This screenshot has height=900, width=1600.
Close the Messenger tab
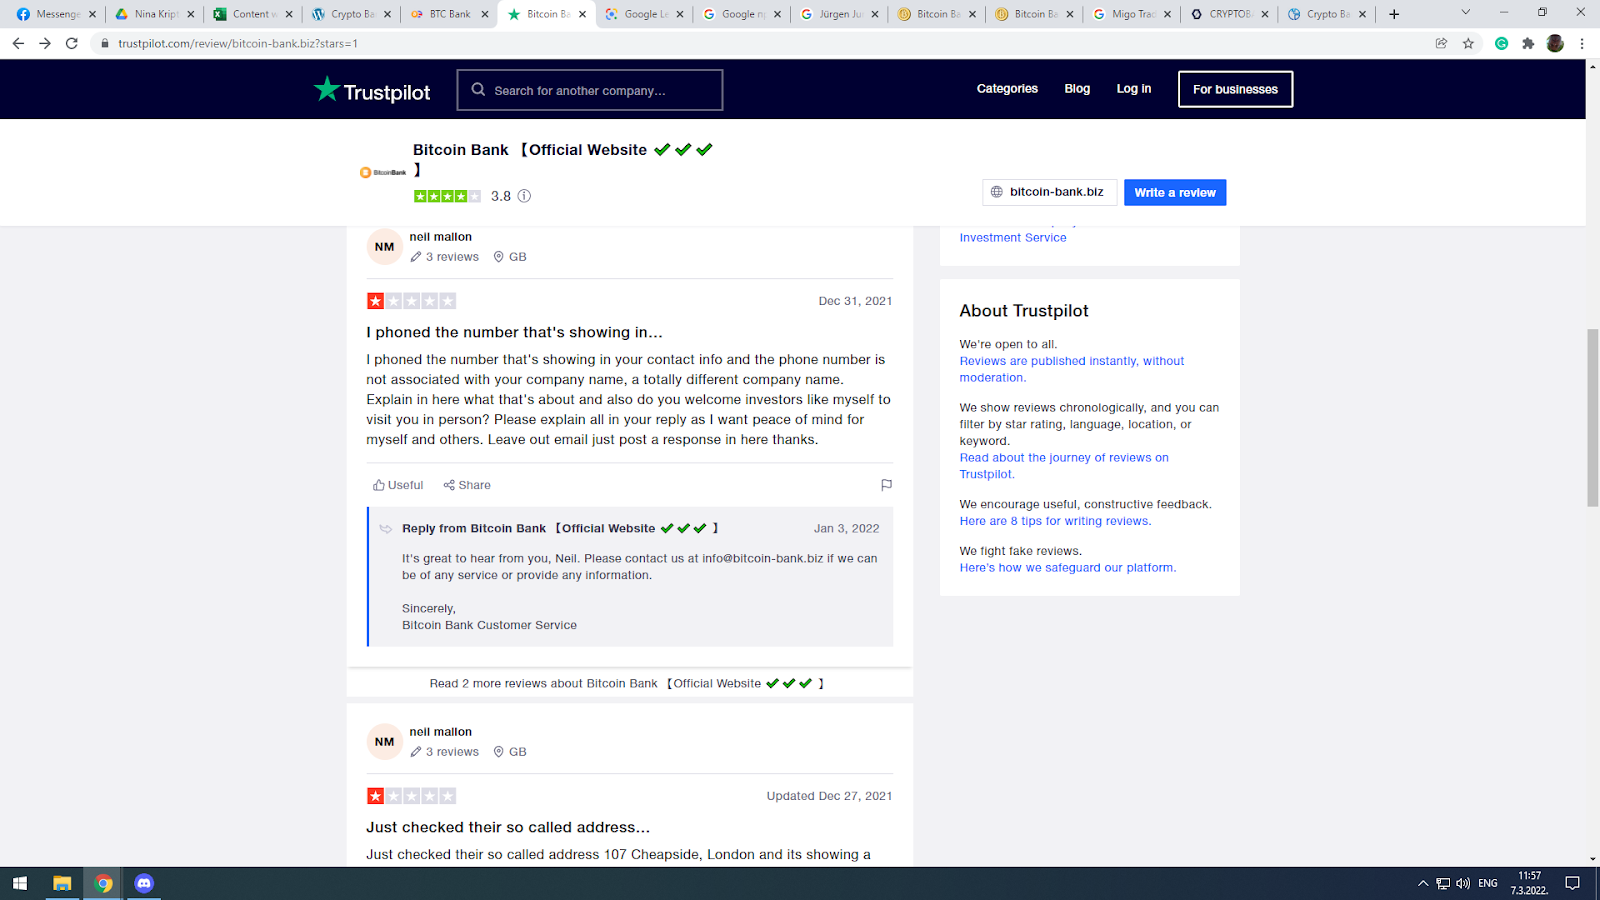coord(92,14)
